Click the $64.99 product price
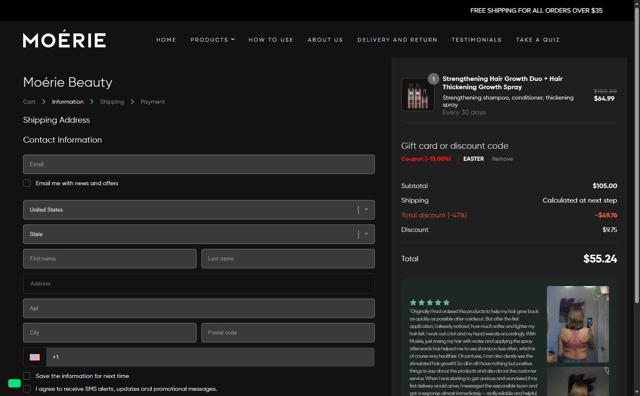The width and height of the screenshot is (640, 396). tap(604, 98)
